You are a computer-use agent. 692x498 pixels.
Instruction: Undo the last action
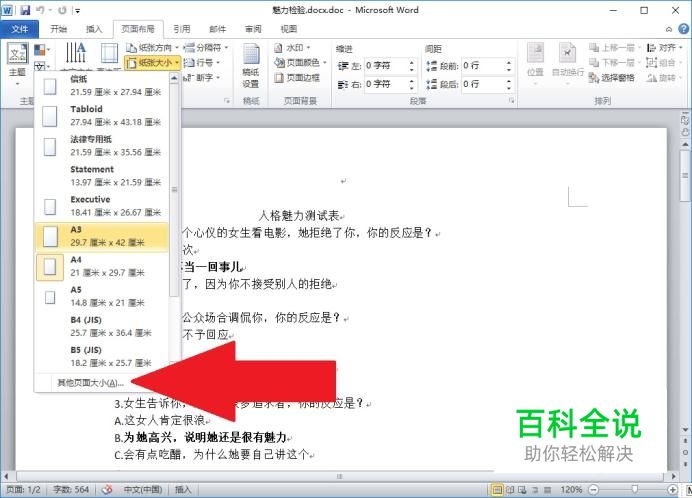click(x=40, y=10)
